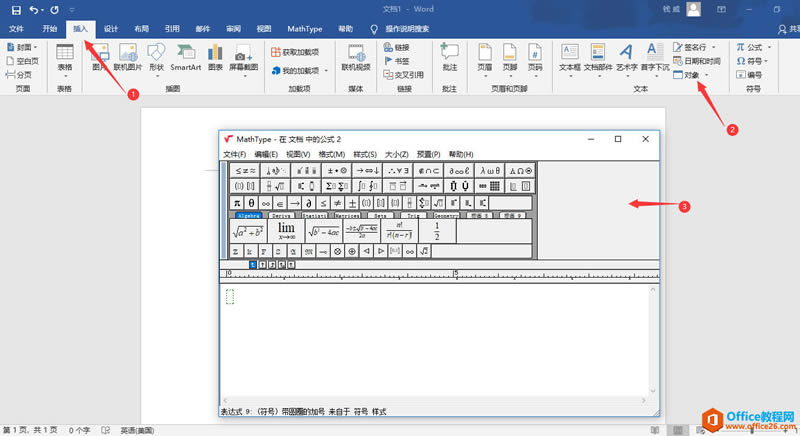
Task: Insert the infinity symbol from small bar
Action: [265, 203]
